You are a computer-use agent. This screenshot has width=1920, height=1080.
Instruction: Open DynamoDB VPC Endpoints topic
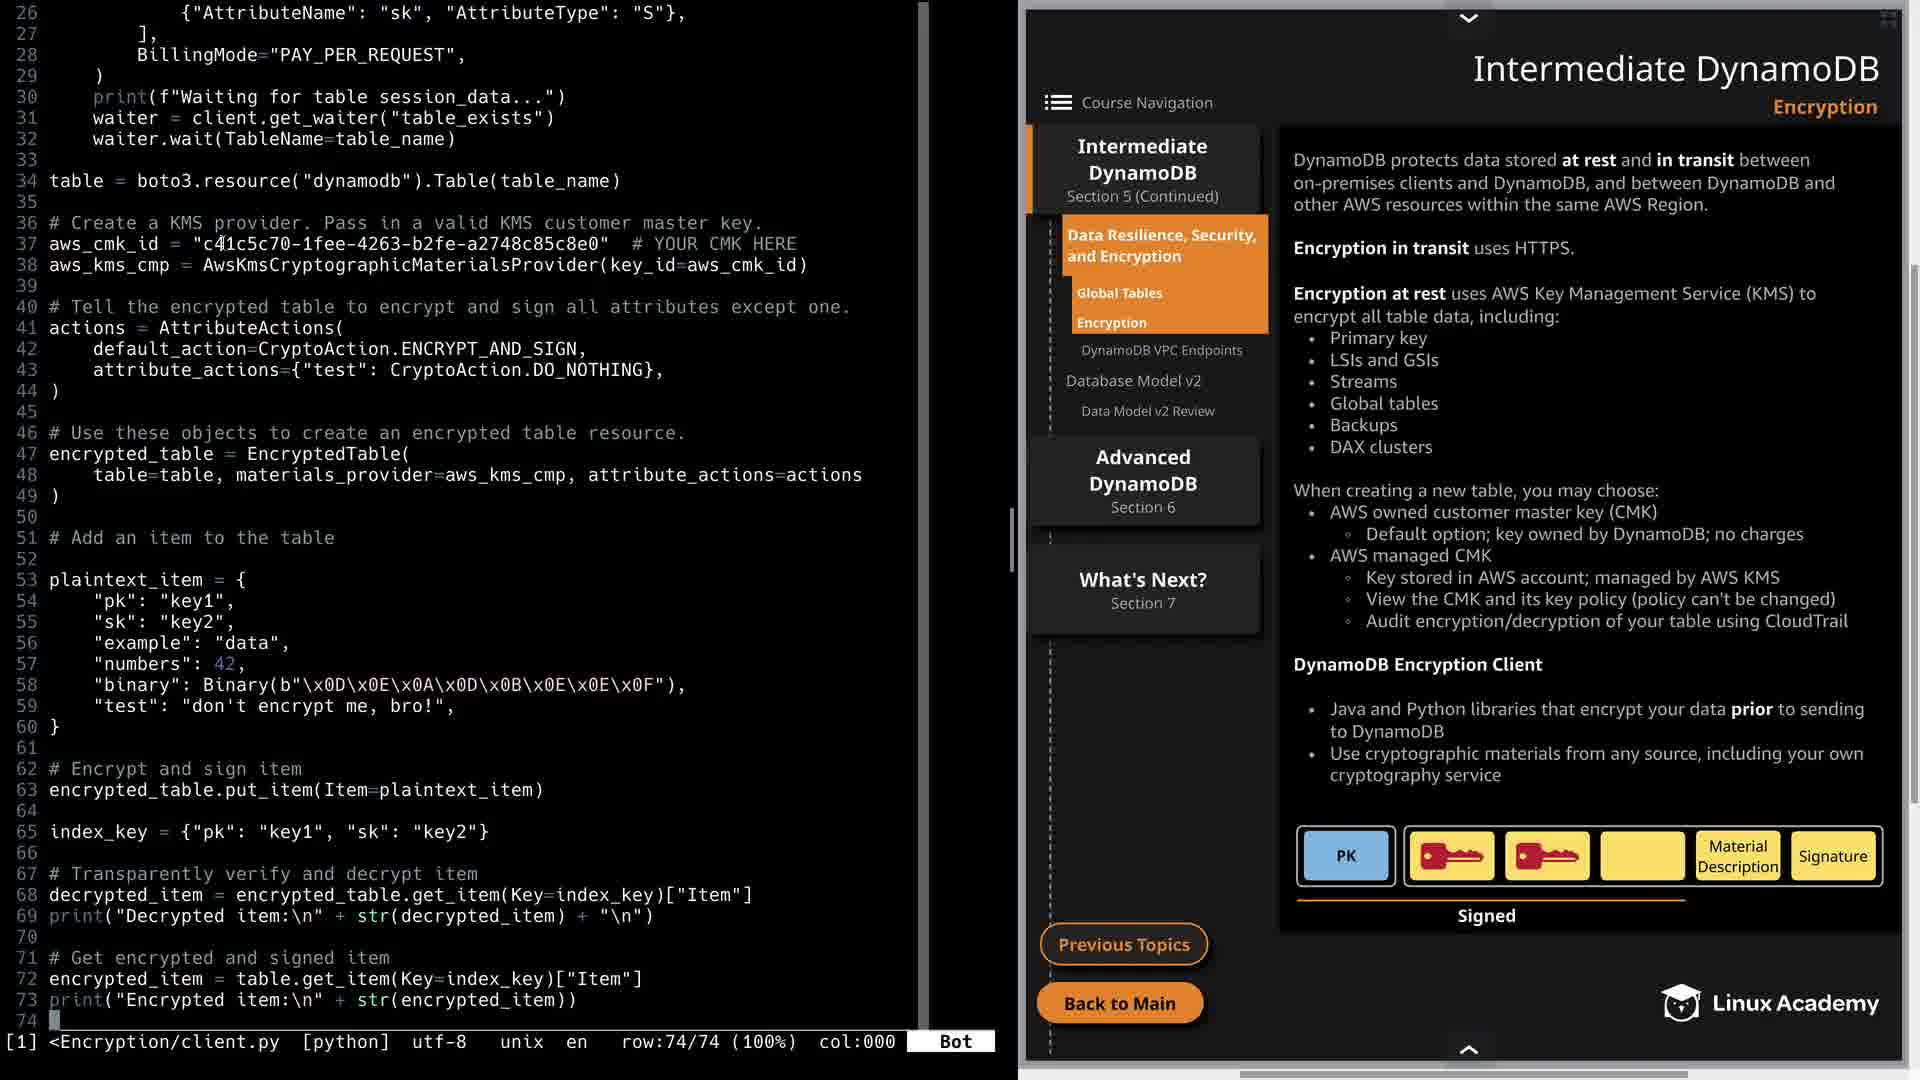pos(1161,350)
